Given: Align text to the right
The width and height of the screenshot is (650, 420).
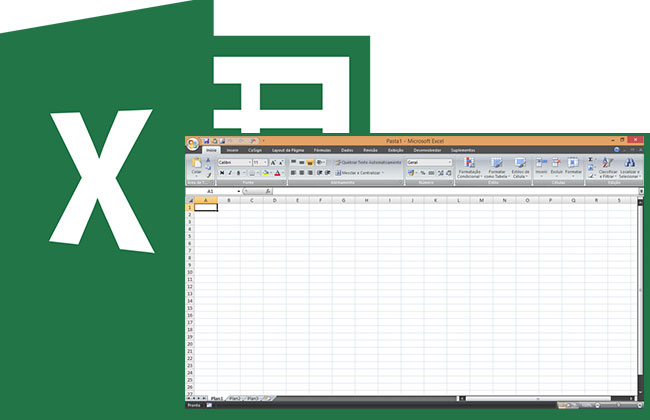Looking at the screenshot, I should point(310,172).
